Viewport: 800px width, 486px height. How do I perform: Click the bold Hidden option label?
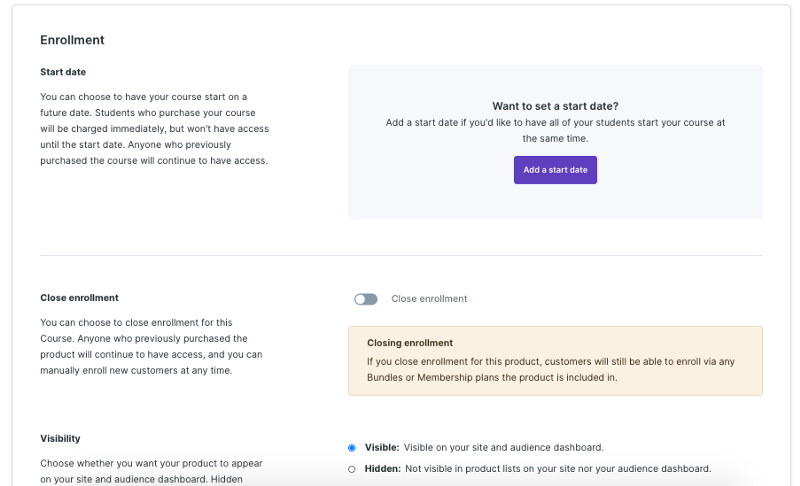(x=382, y=468)
